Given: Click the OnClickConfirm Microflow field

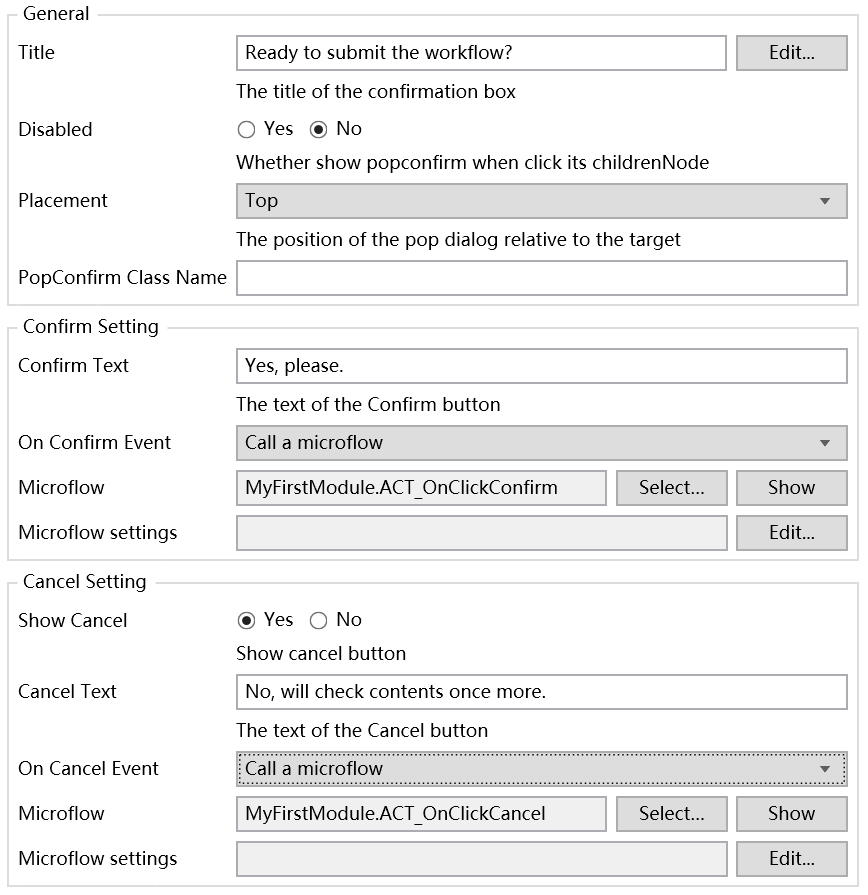Looking at the screenshot, I should (x=421, y=488).
